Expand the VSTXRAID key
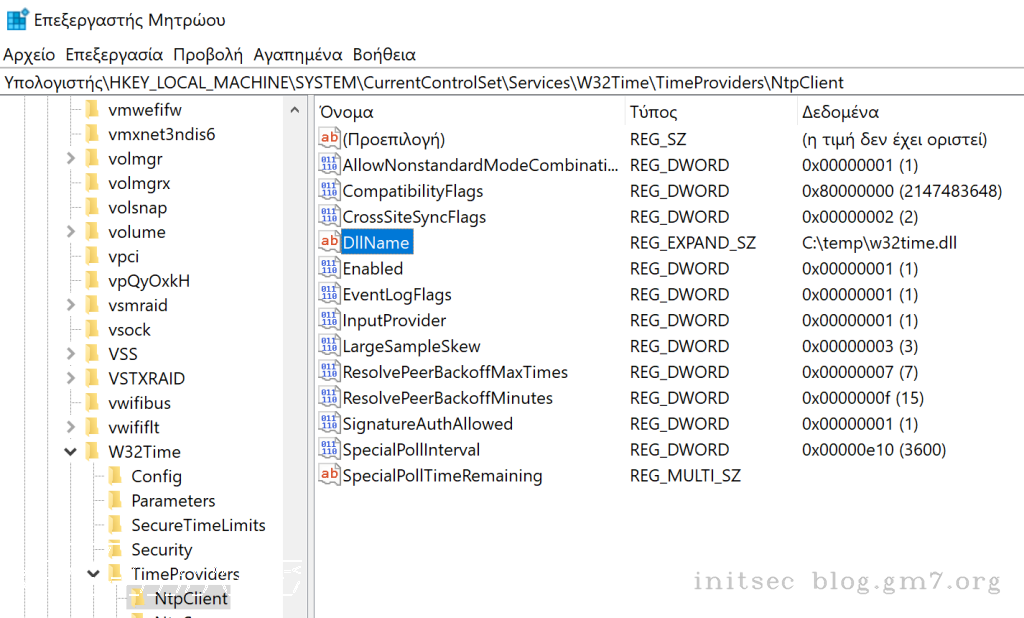Viewport: 1024px width, 618px height. pos(71,378)
